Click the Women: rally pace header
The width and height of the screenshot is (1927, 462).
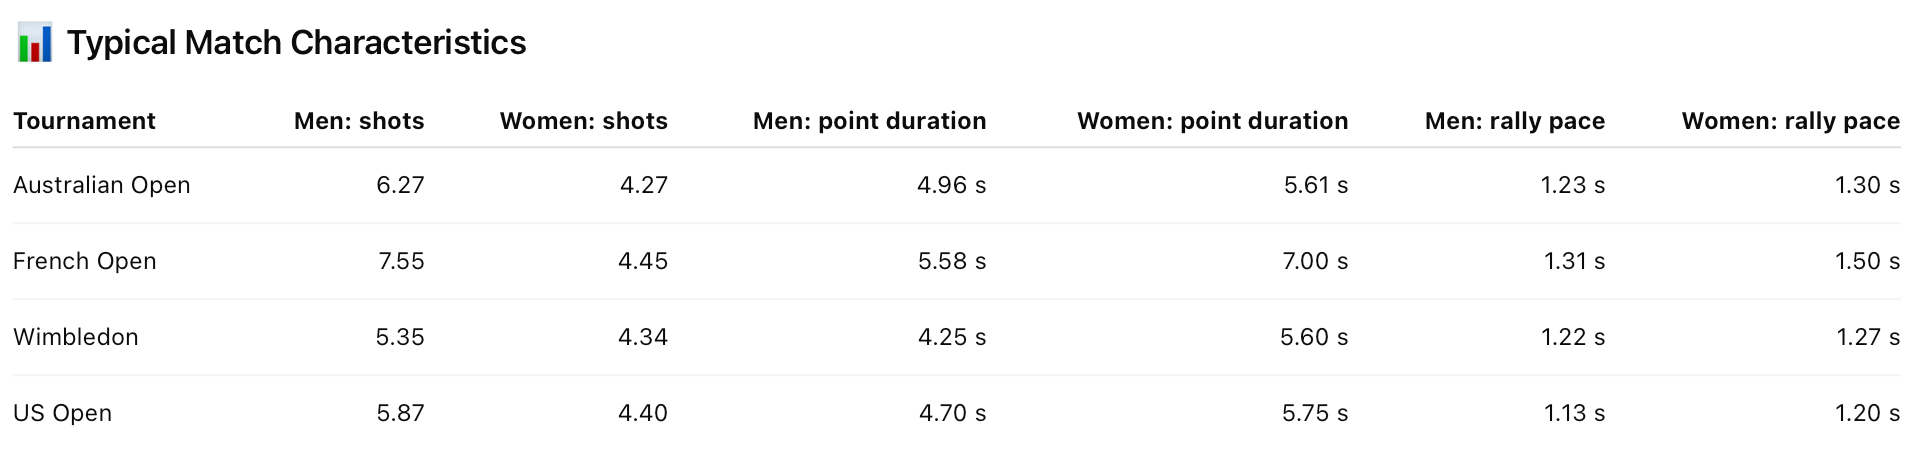(1791, 121)
